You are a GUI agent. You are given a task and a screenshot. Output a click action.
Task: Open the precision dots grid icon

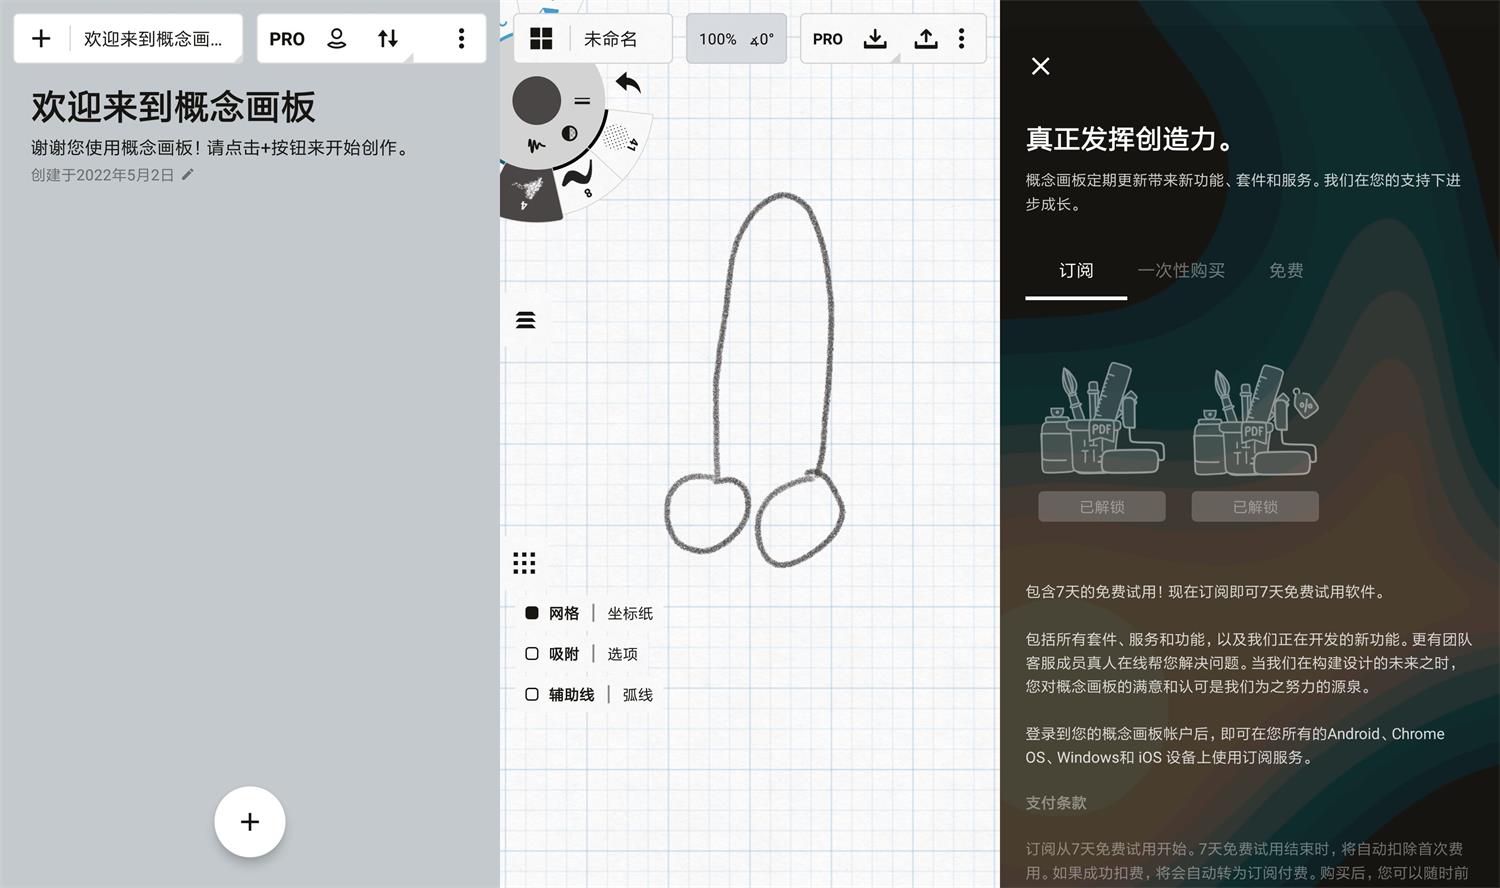524,563
